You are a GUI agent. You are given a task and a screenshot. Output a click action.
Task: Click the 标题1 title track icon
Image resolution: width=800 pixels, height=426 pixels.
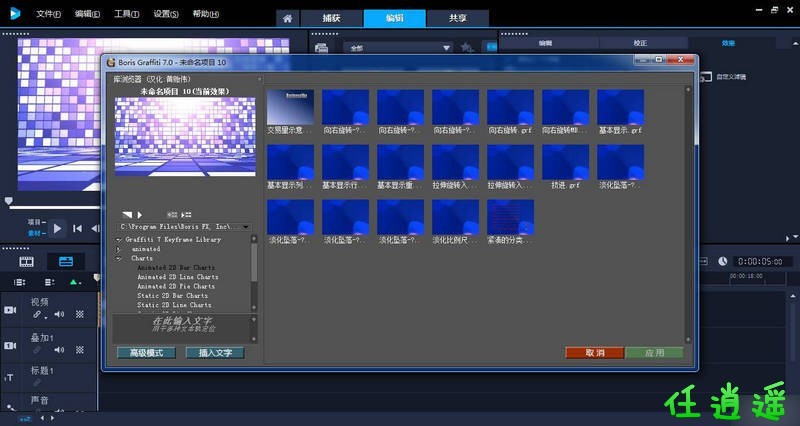coord(10,378)
